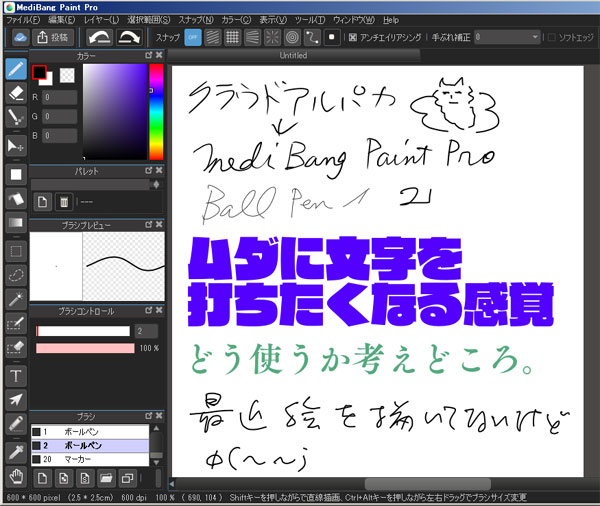
Task: Select the Select Pen tool
Action: (x=16, y=323)
